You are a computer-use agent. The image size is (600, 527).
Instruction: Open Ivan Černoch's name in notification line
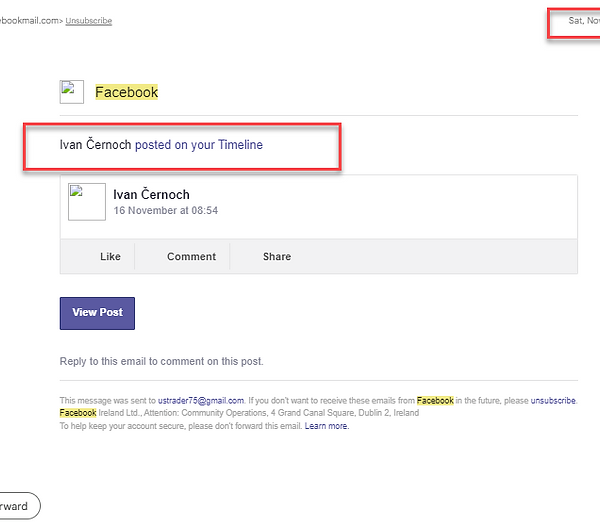(x=95, y=145)
